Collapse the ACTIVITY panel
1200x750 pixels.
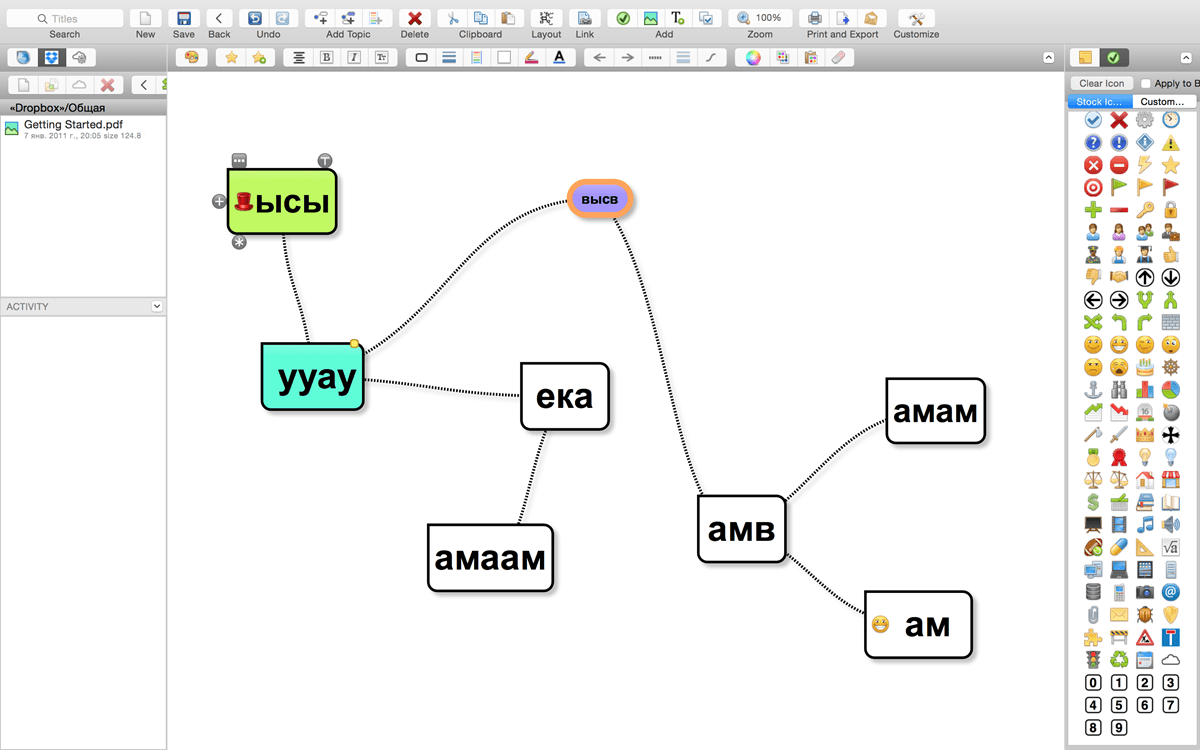(x=157, y=306)
